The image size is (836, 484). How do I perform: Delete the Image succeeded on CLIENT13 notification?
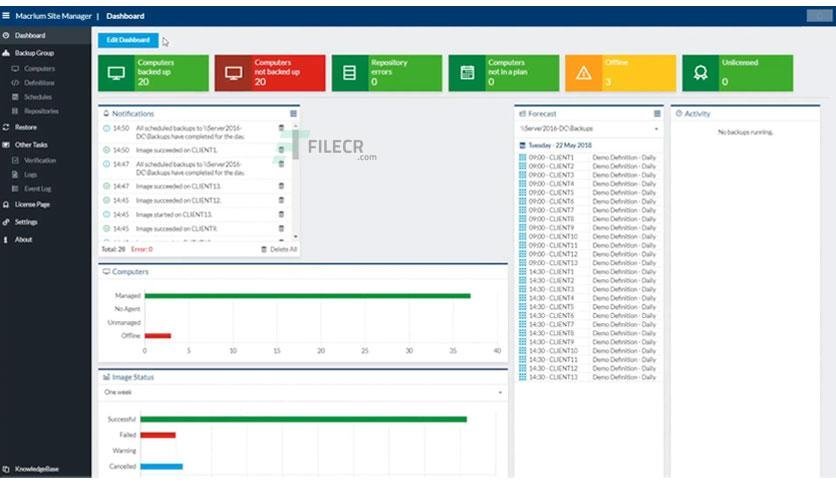tap(281, 186)
